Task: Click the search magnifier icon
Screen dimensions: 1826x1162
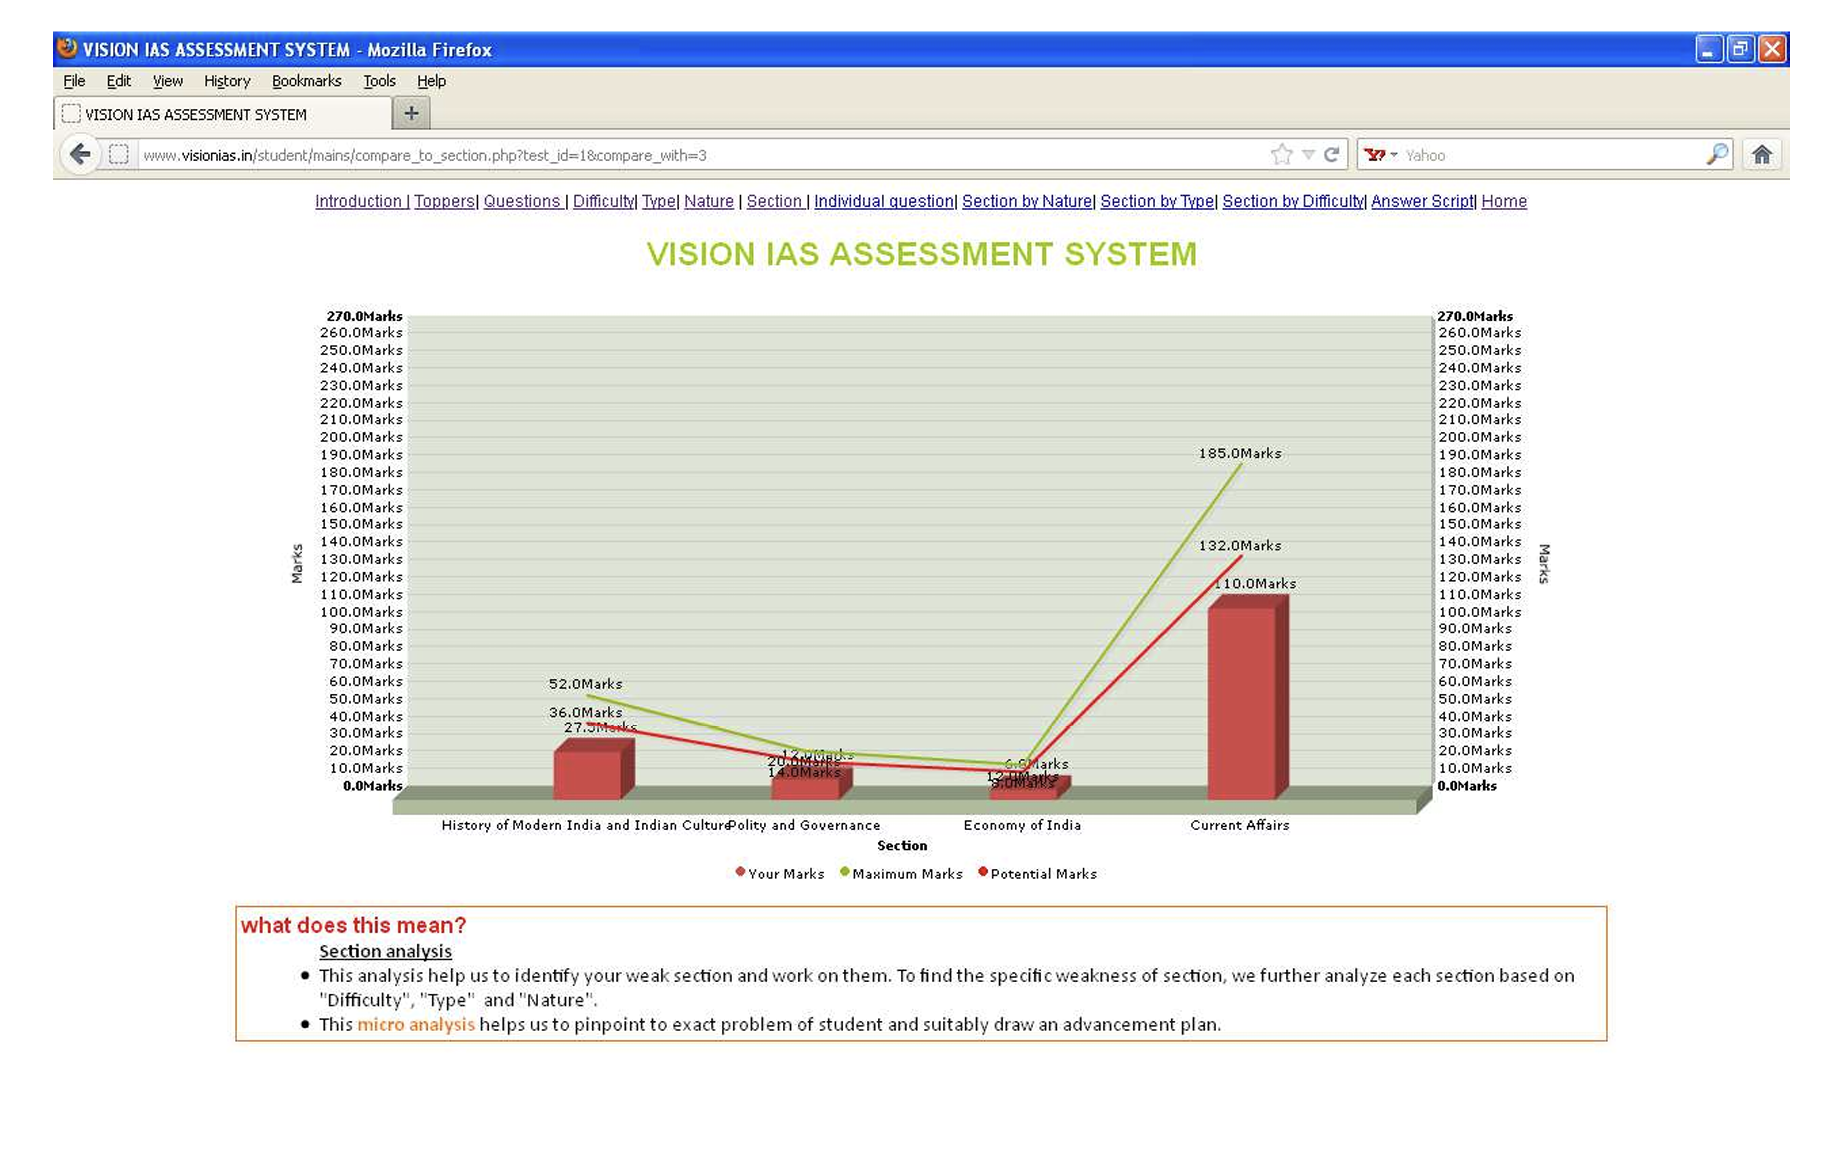Action: [x=1717, y=154]
